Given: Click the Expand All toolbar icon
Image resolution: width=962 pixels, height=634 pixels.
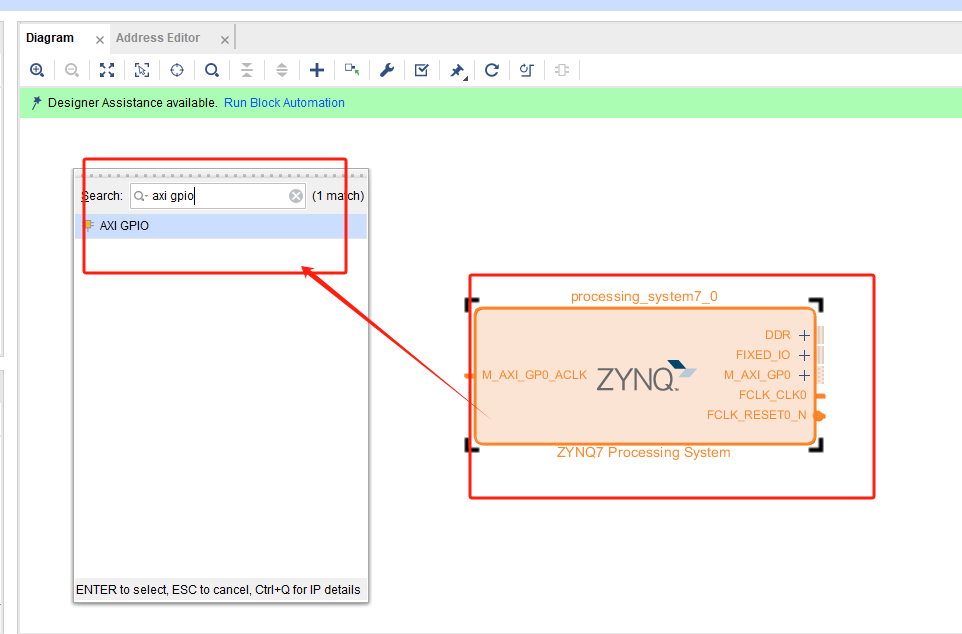Looking at the screenshot, I should (x=282, y=70).
